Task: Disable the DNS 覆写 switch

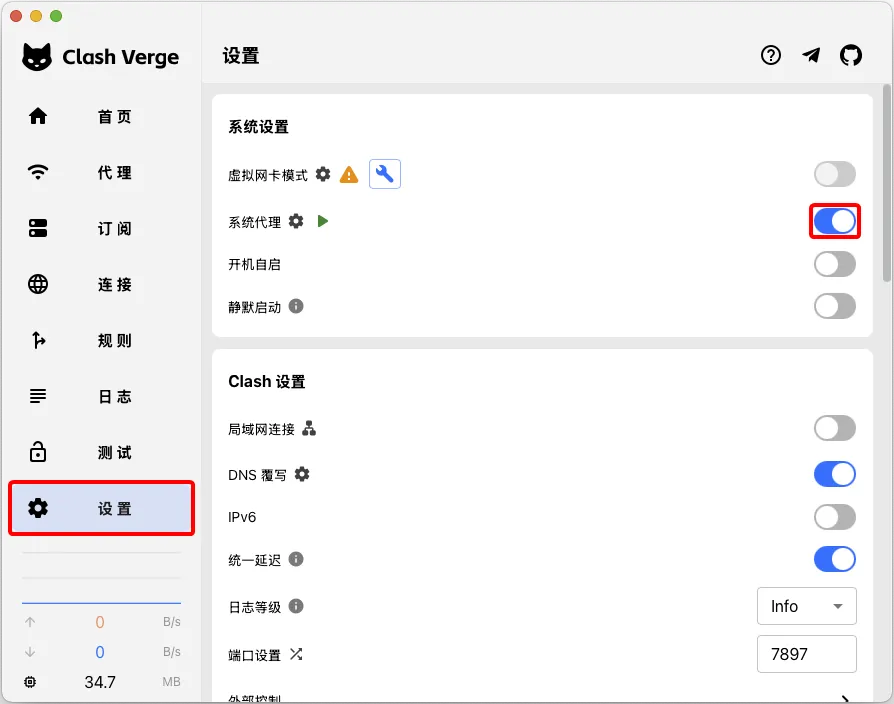Action: (835, 474)
